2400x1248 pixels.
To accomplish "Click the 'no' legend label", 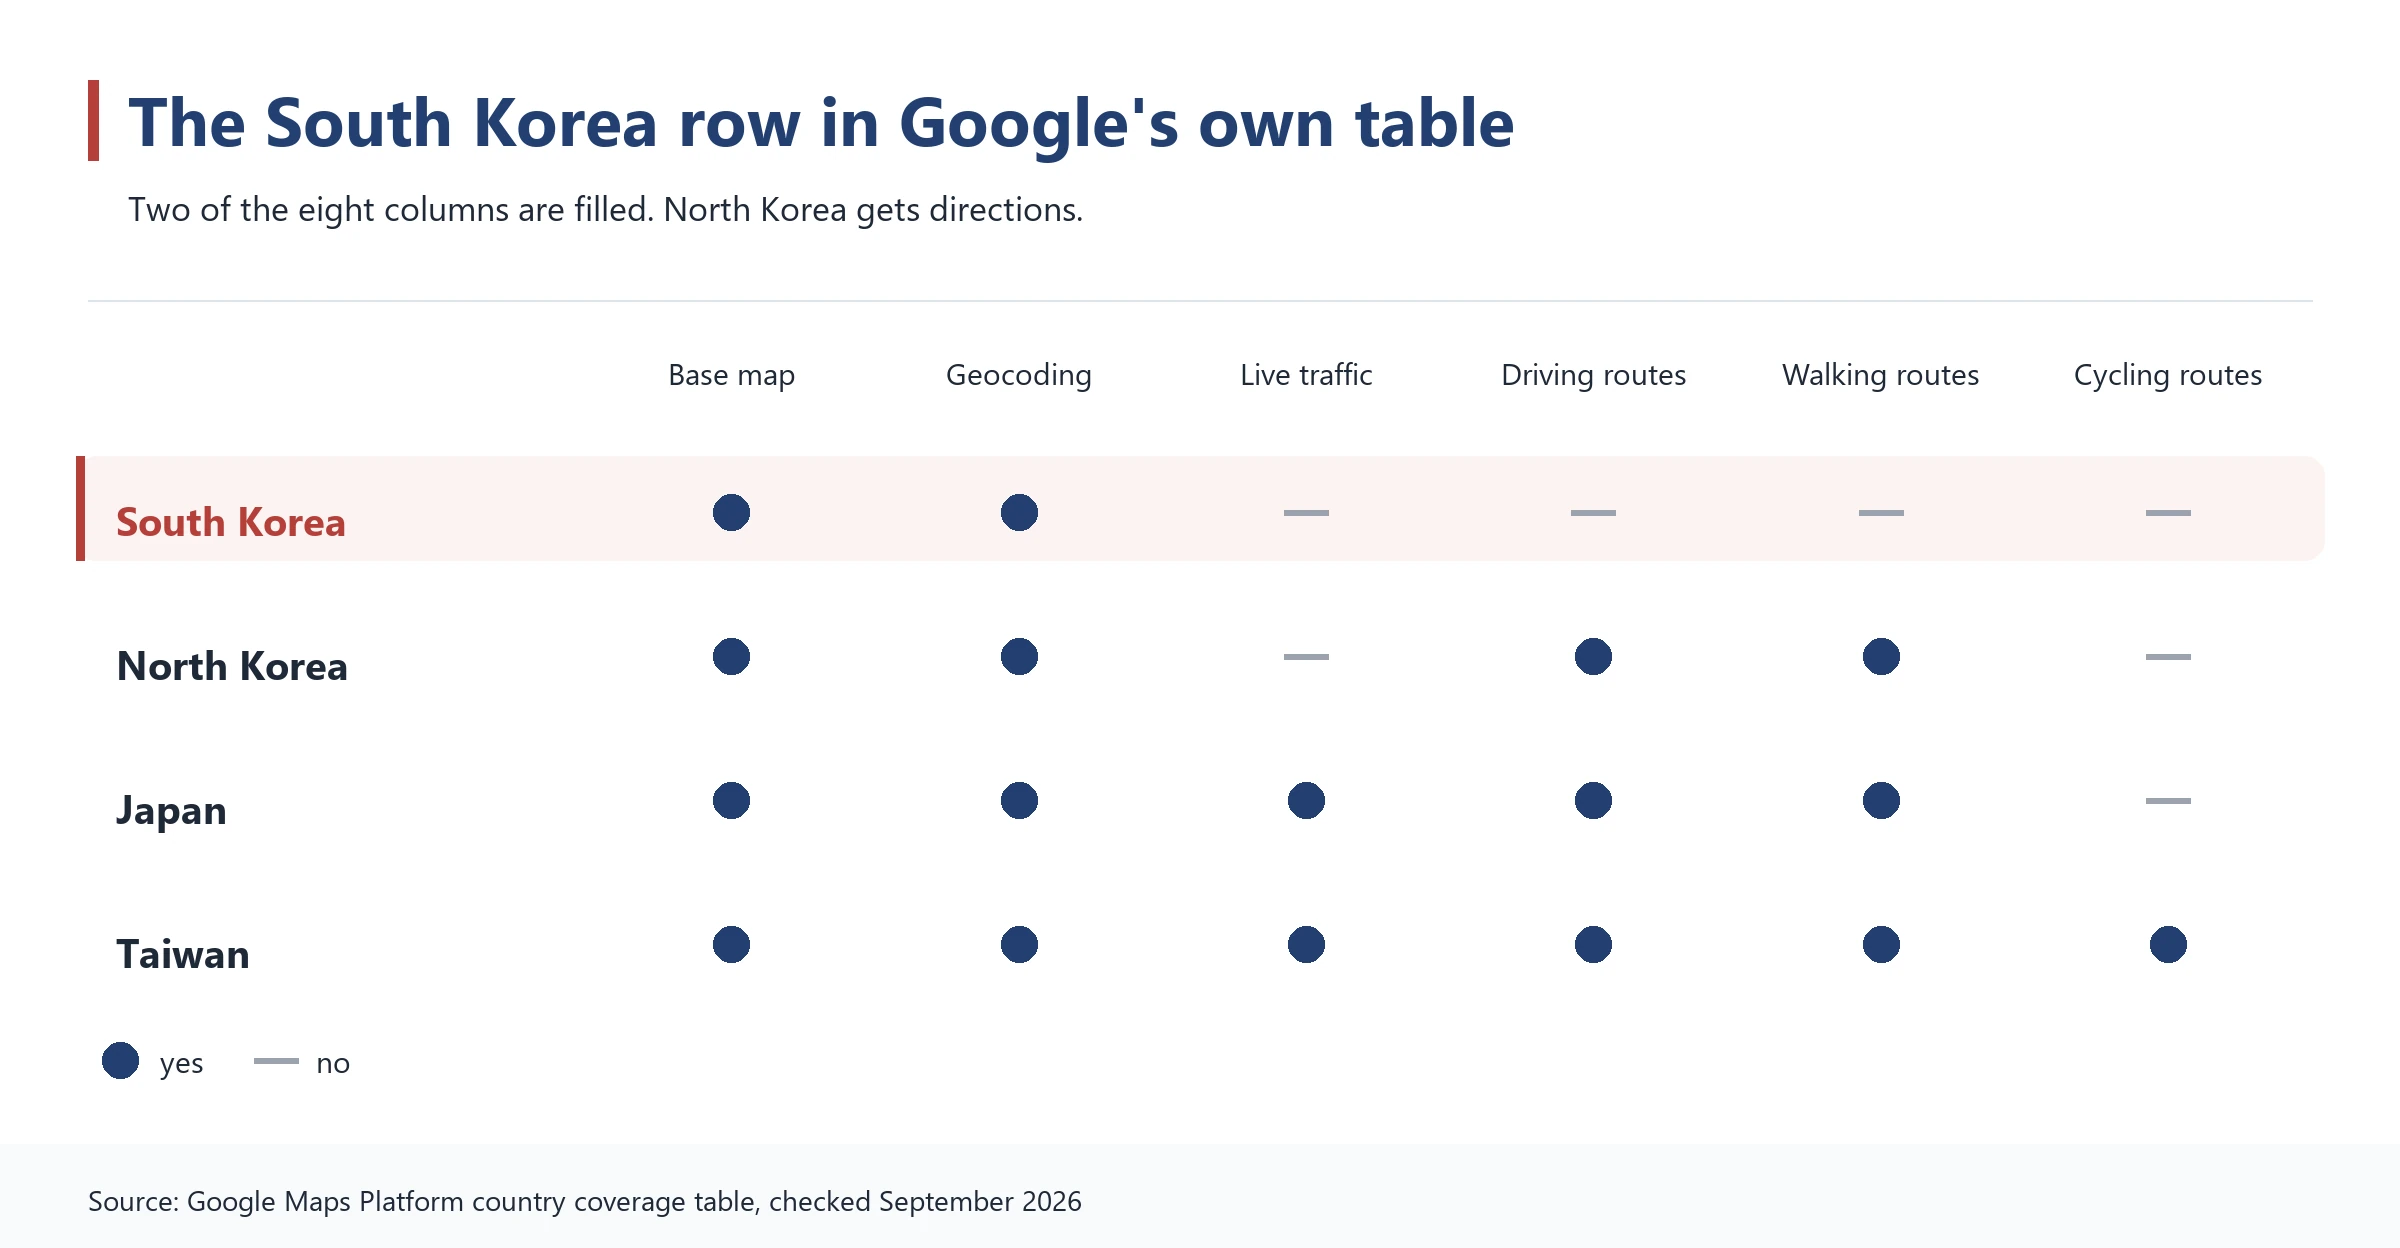I will coord(333,1064).
